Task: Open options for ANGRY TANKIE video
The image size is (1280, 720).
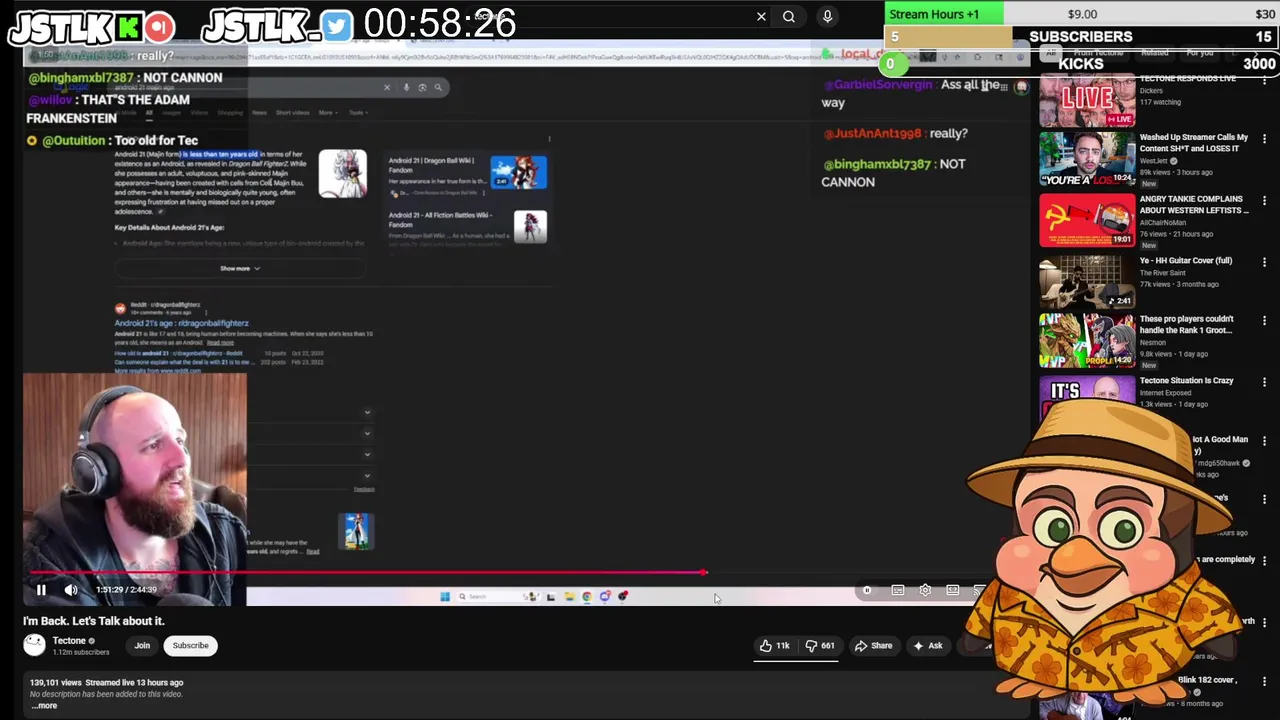Action: click(1264, 202)
